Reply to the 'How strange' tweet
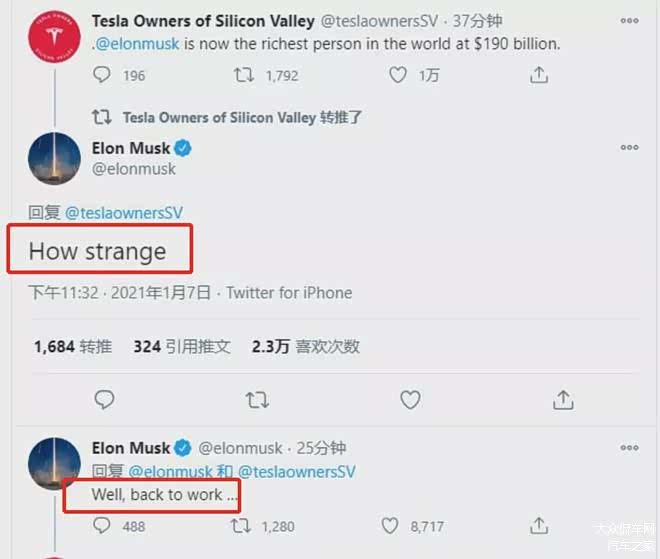 pos(104,400)
